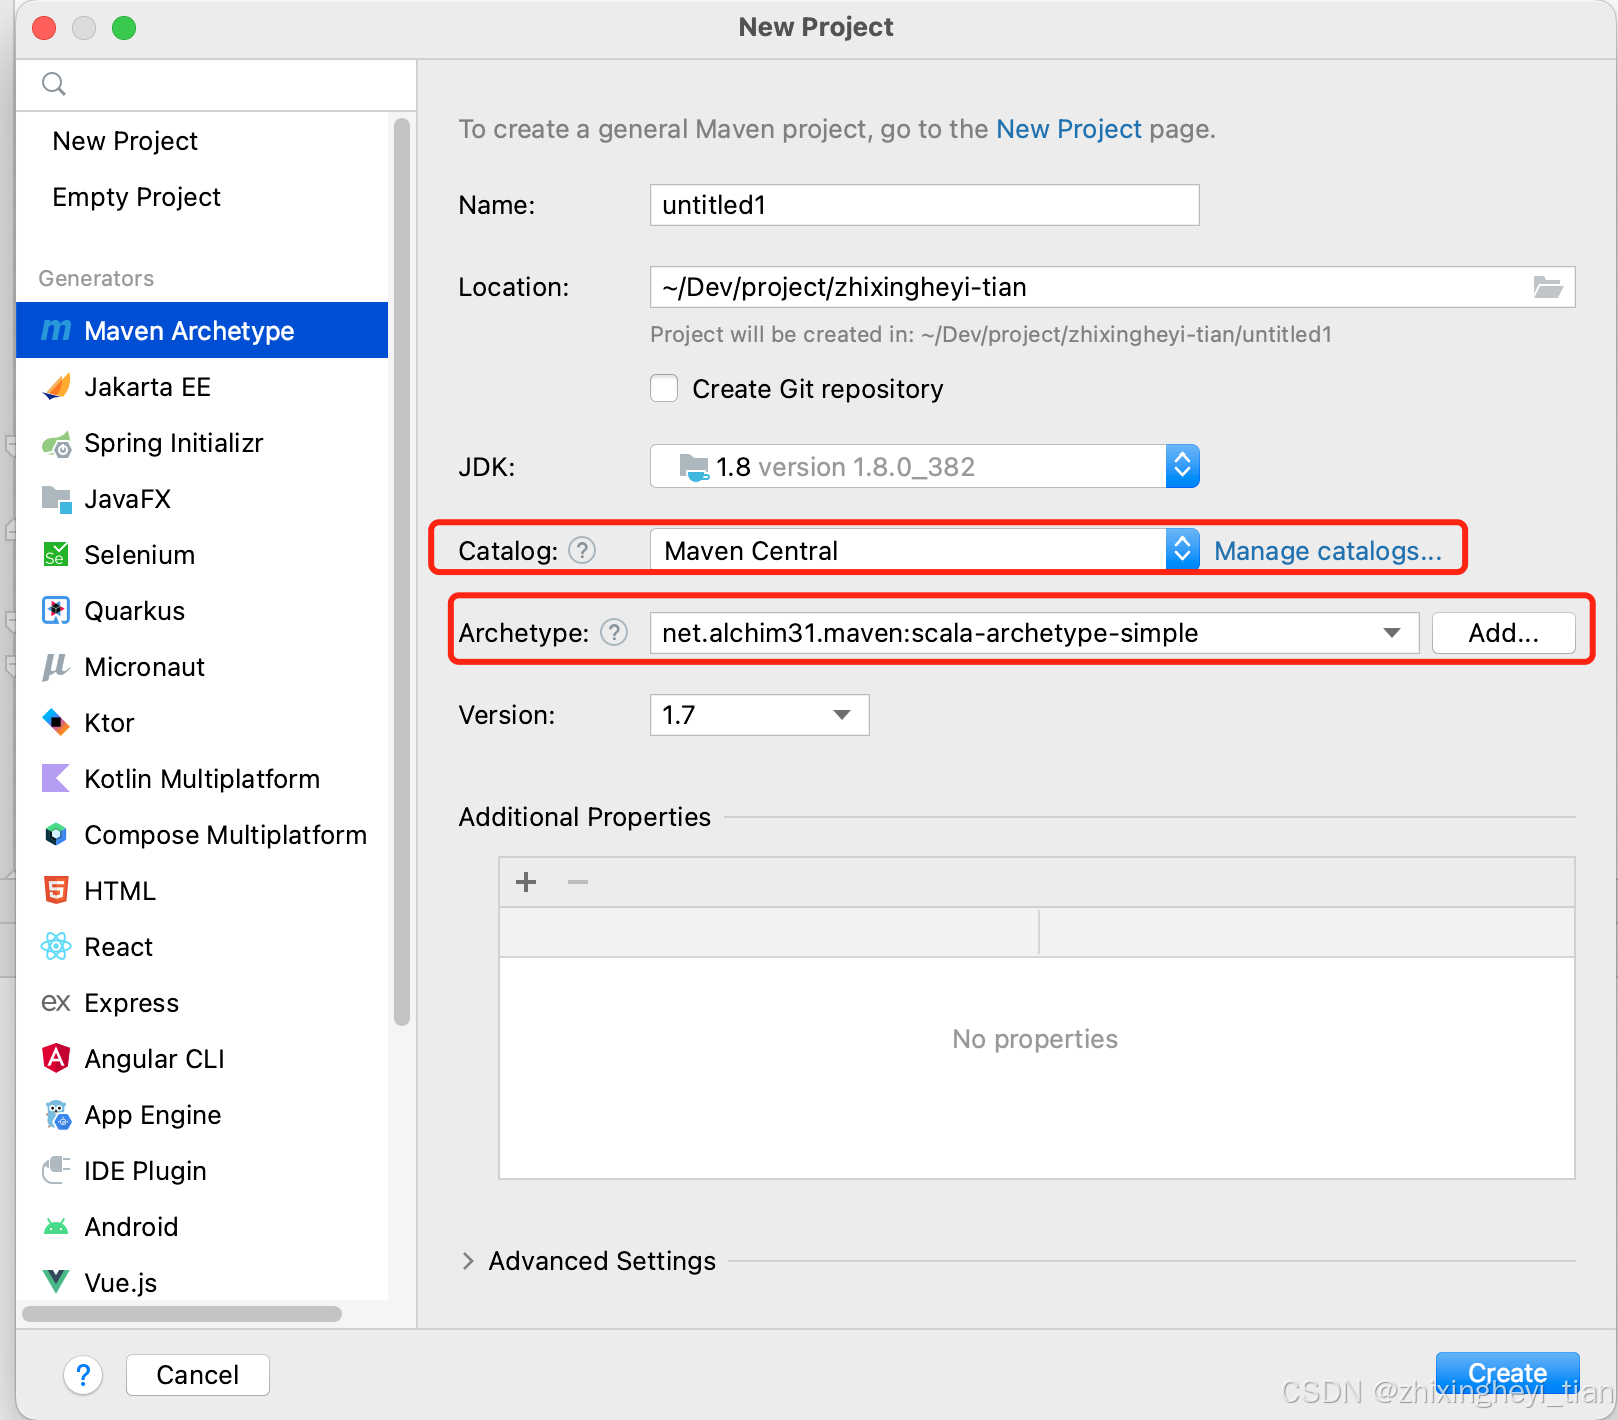
Task: Open dialog help question button
Action: pos(83,1375)
